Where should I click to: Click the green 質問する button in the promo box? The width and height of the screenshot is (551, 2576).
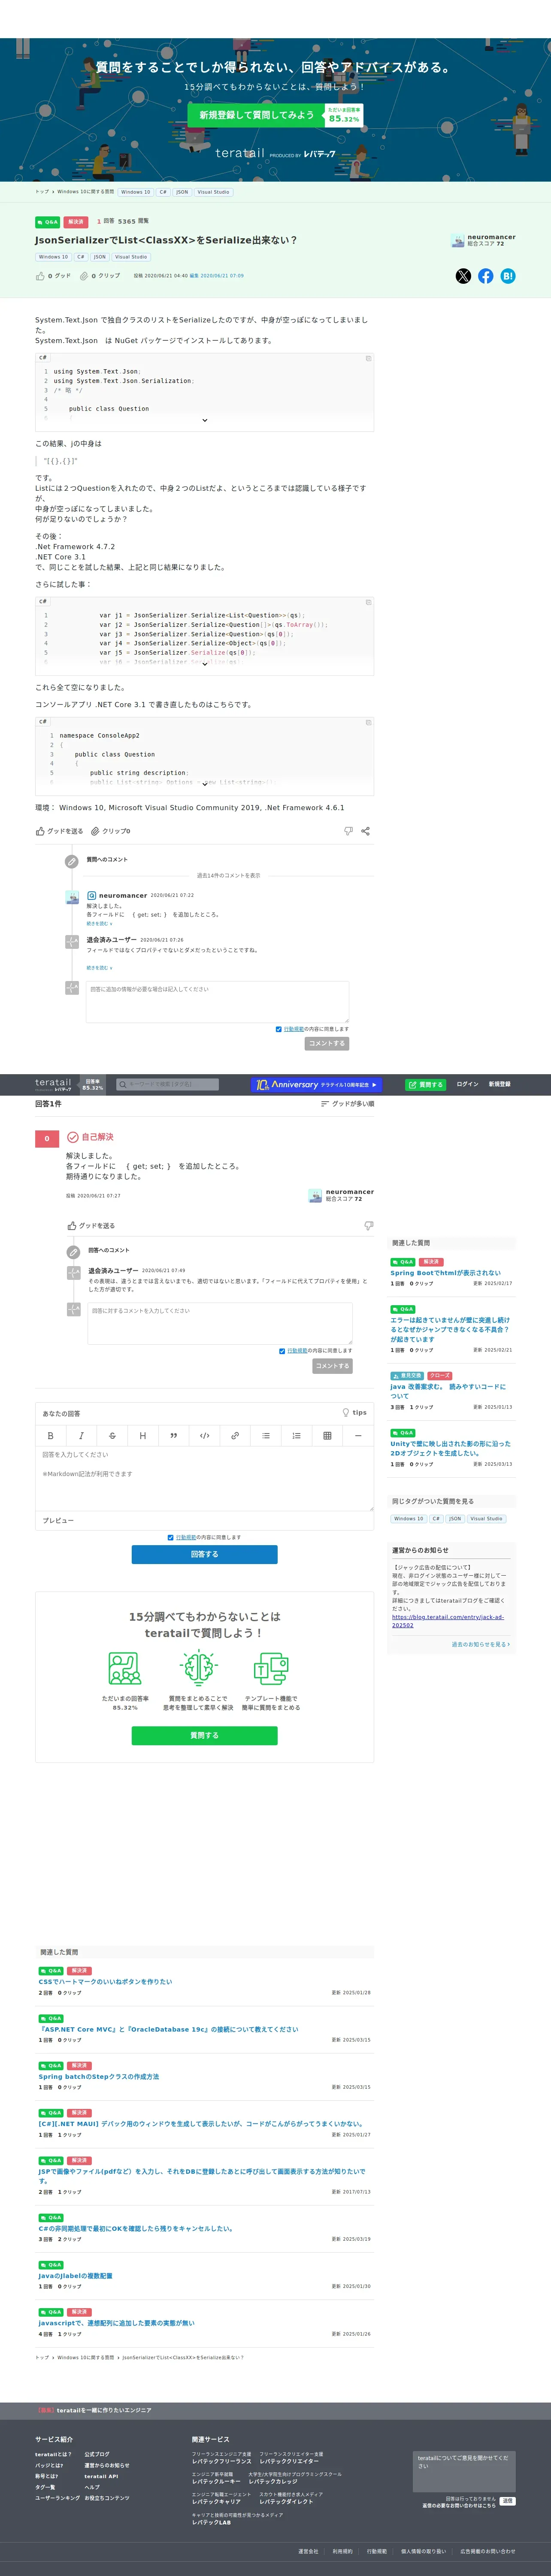pos(205,1735)
